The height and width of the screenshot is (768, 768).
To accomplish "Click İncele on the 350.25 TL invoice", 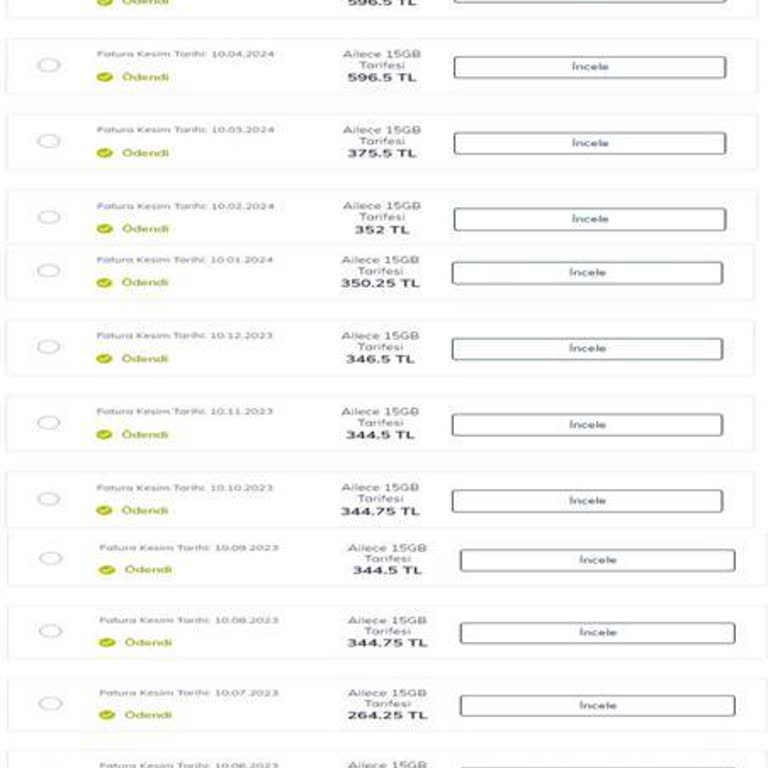I will [x=587, y=273].
